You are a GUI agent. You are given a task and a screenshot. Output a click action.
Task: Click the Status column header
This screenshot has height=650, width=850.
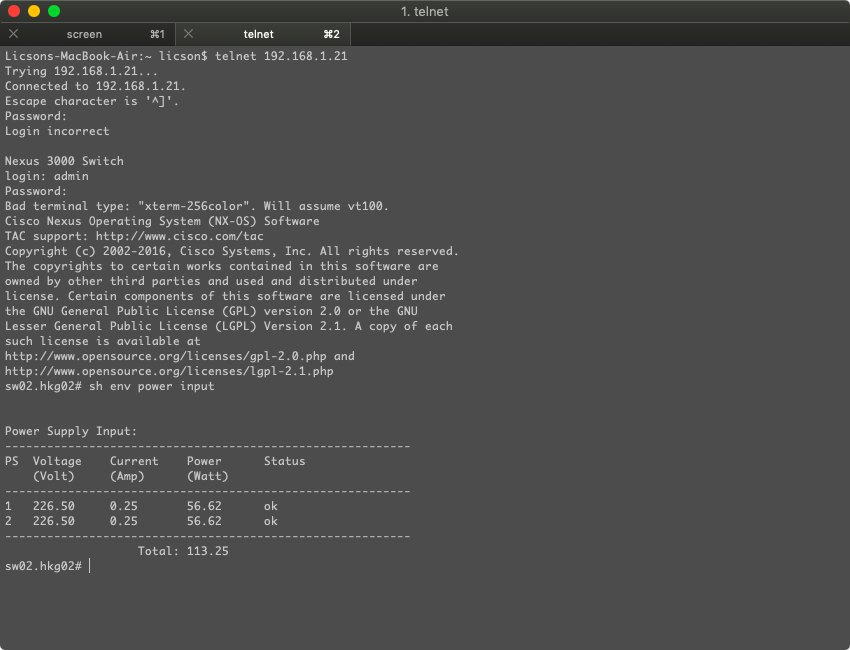click(285, 461)
